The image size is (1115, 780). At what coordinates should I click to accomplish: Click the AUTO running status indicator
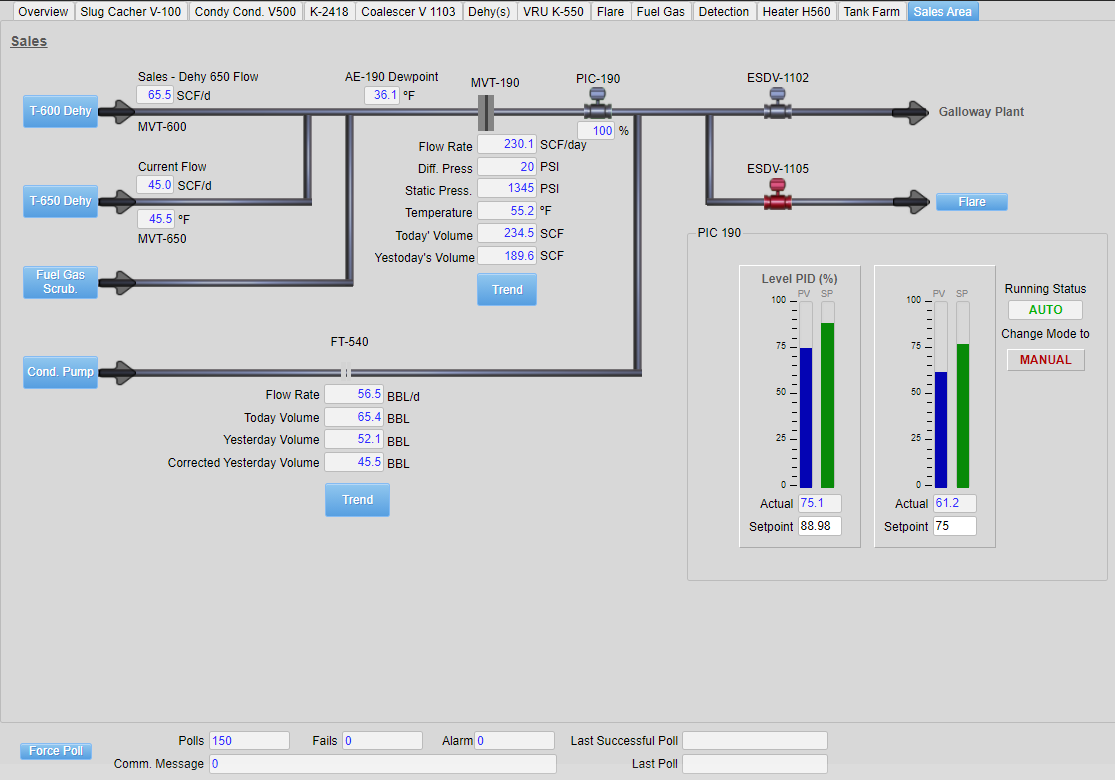pyautogui.click(x=1045, y=310)
